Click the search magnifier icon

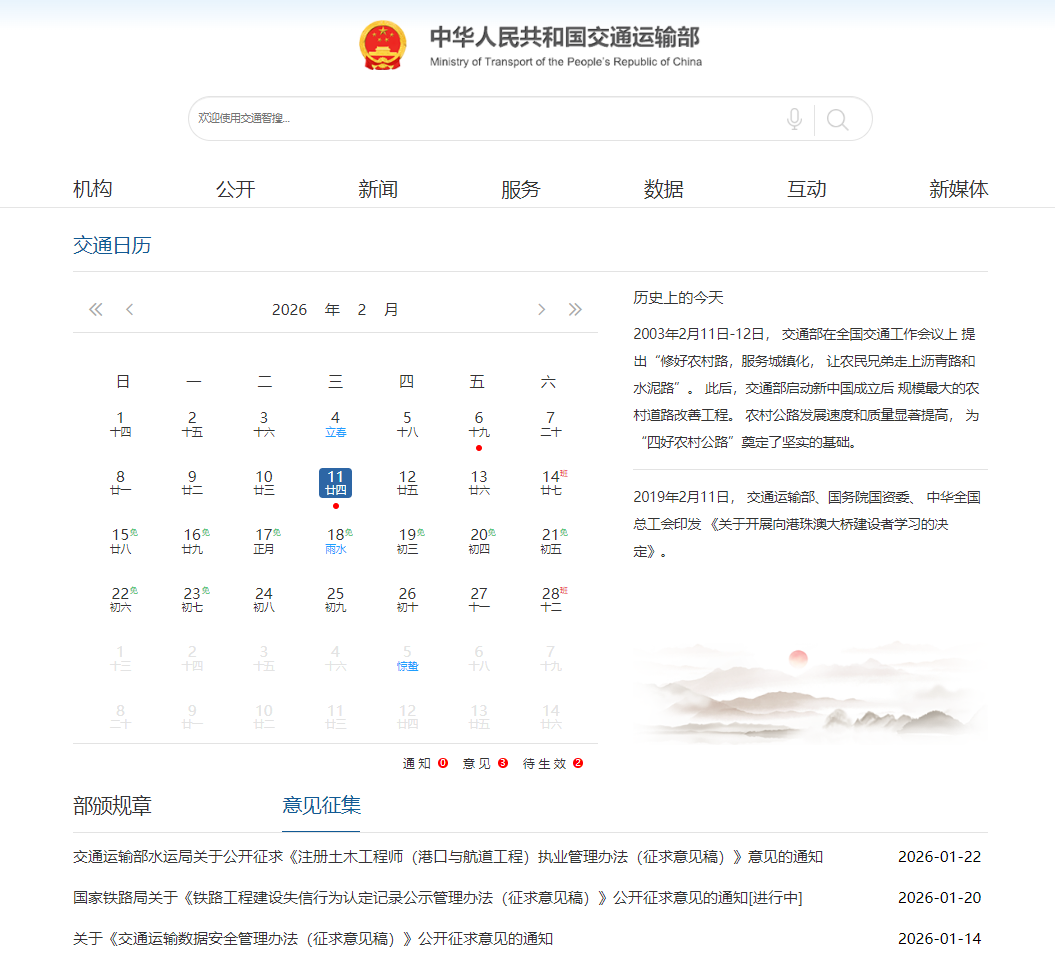point(838,118)
